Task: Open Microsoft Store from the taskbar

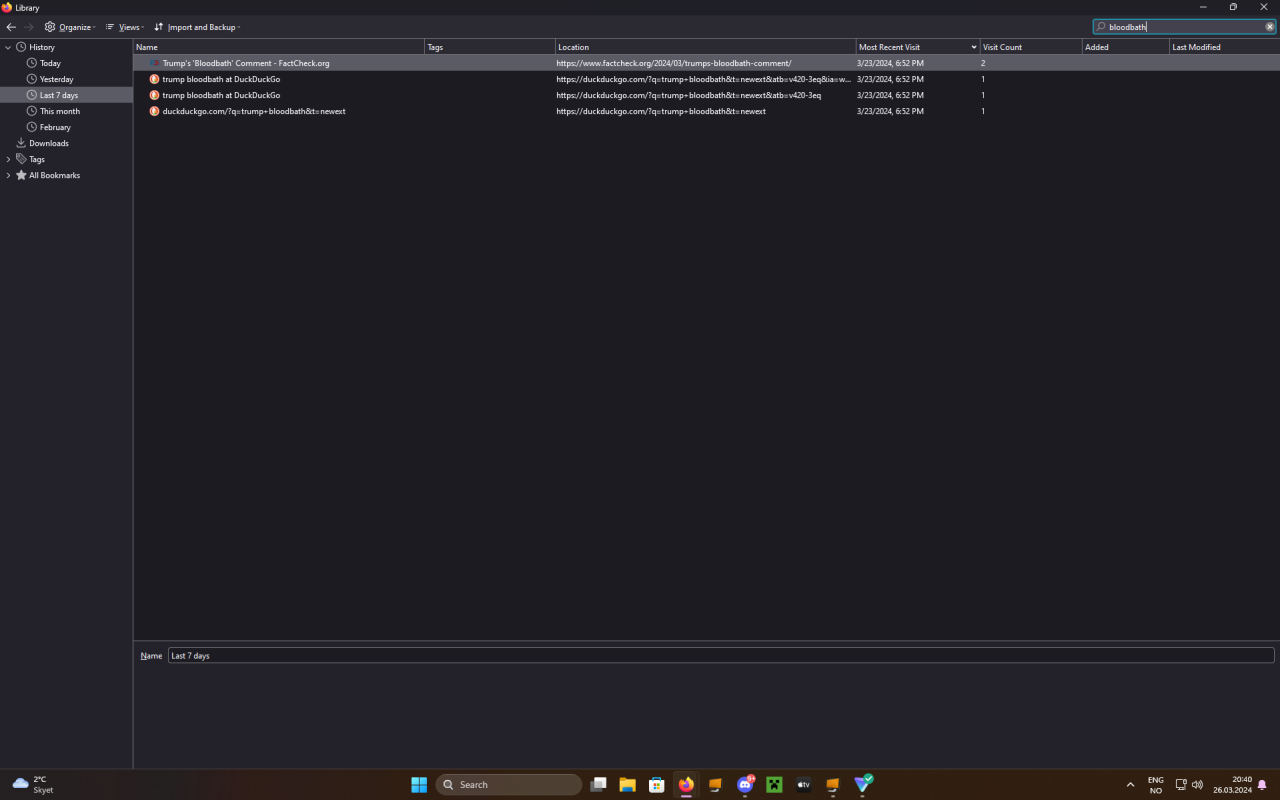Action: pos(657,785)
